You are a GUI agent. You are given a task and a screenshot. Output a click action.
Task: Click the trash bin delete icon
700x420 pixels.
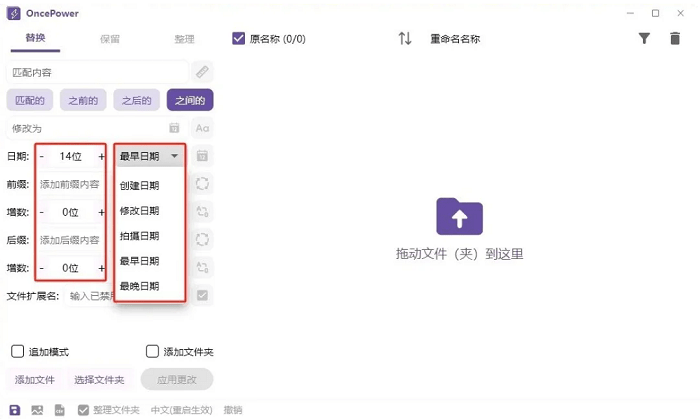[x=675, y=38]
